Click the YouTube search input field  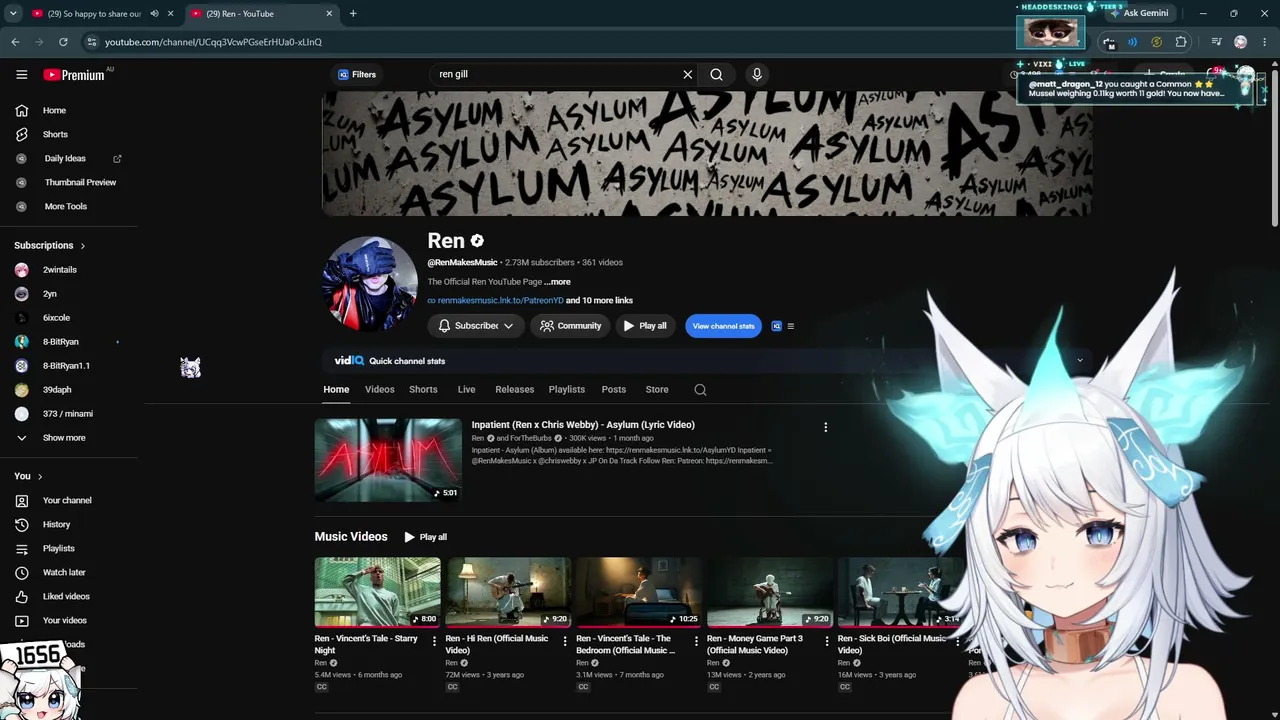click(x=555, y=74)
